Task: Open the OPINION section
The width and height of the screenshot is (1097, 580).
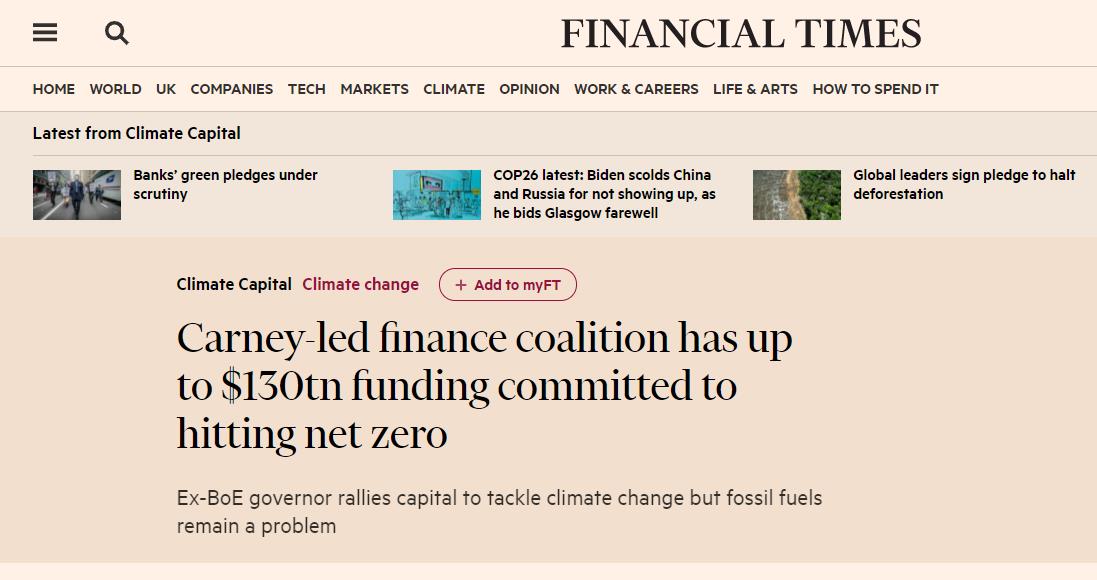Action: coord(529,89)
